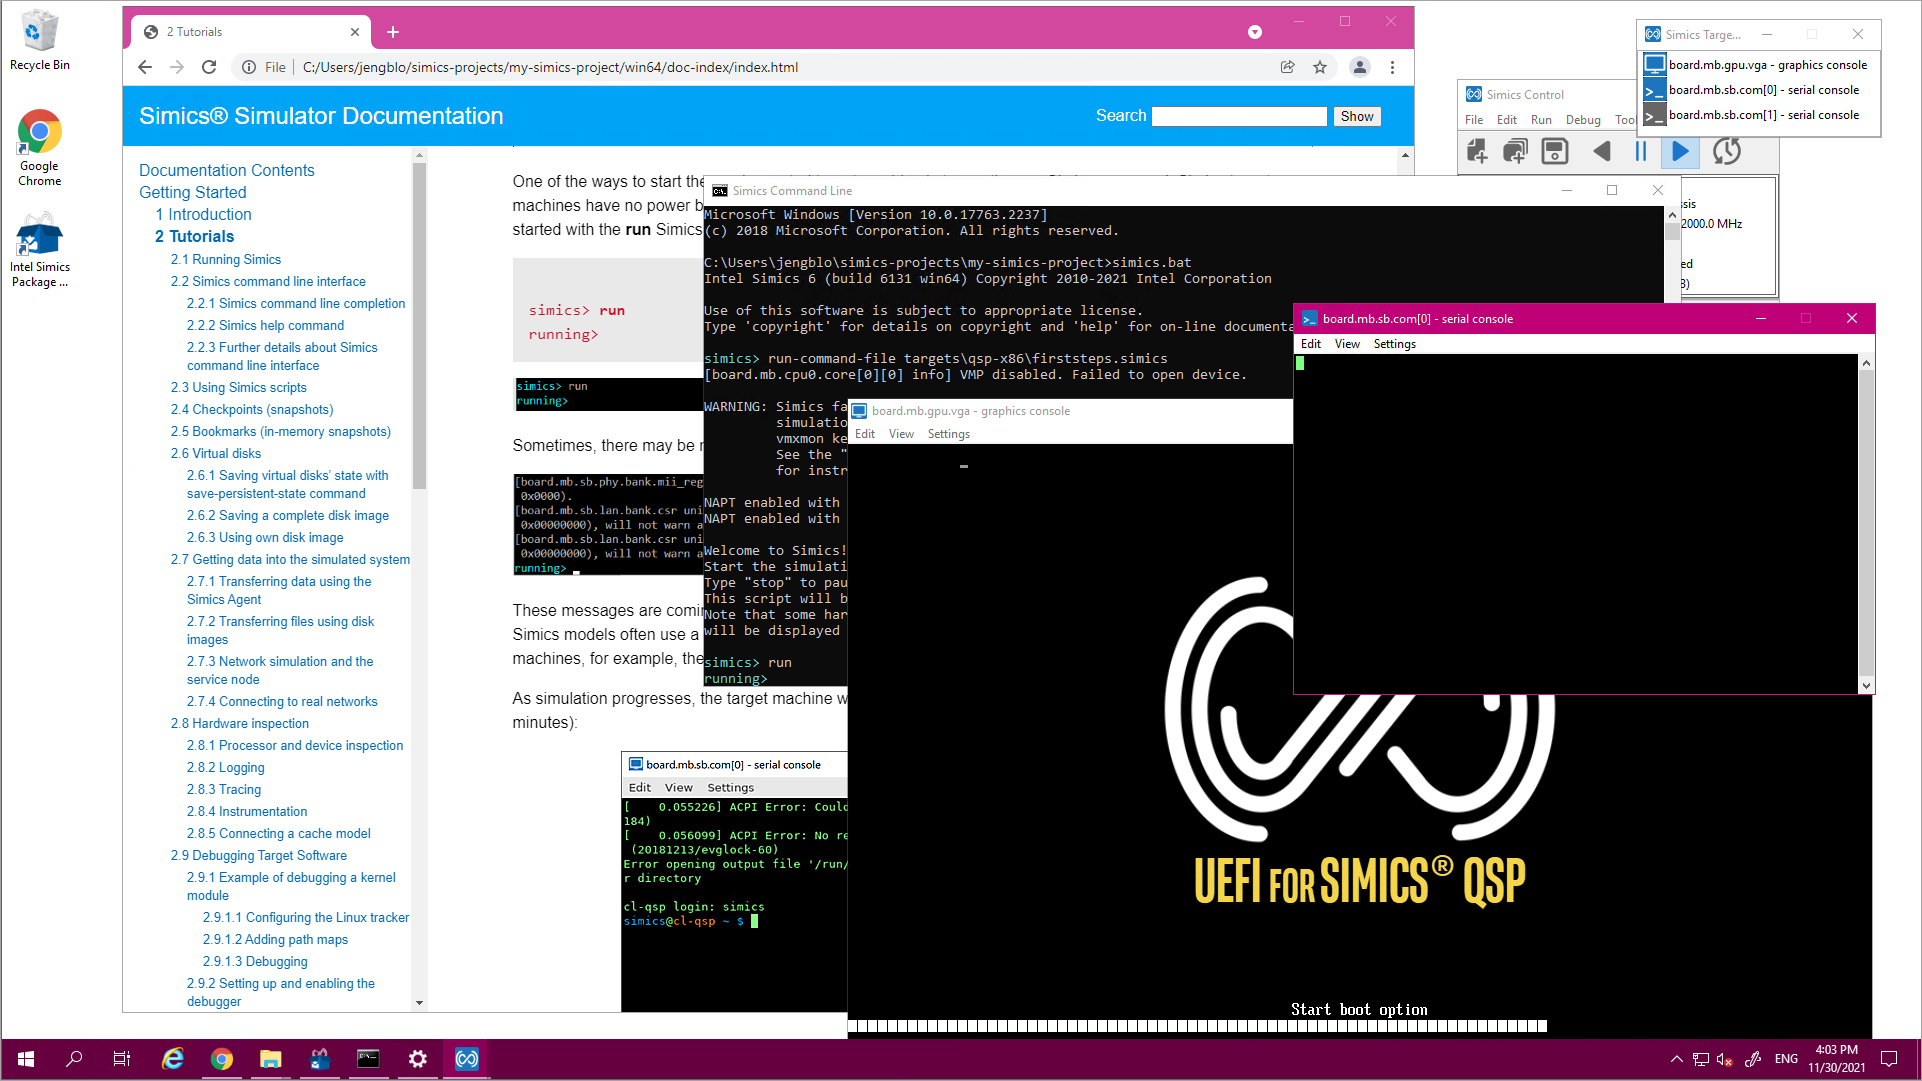Click the new session document-plus icon

point(1476,151)
